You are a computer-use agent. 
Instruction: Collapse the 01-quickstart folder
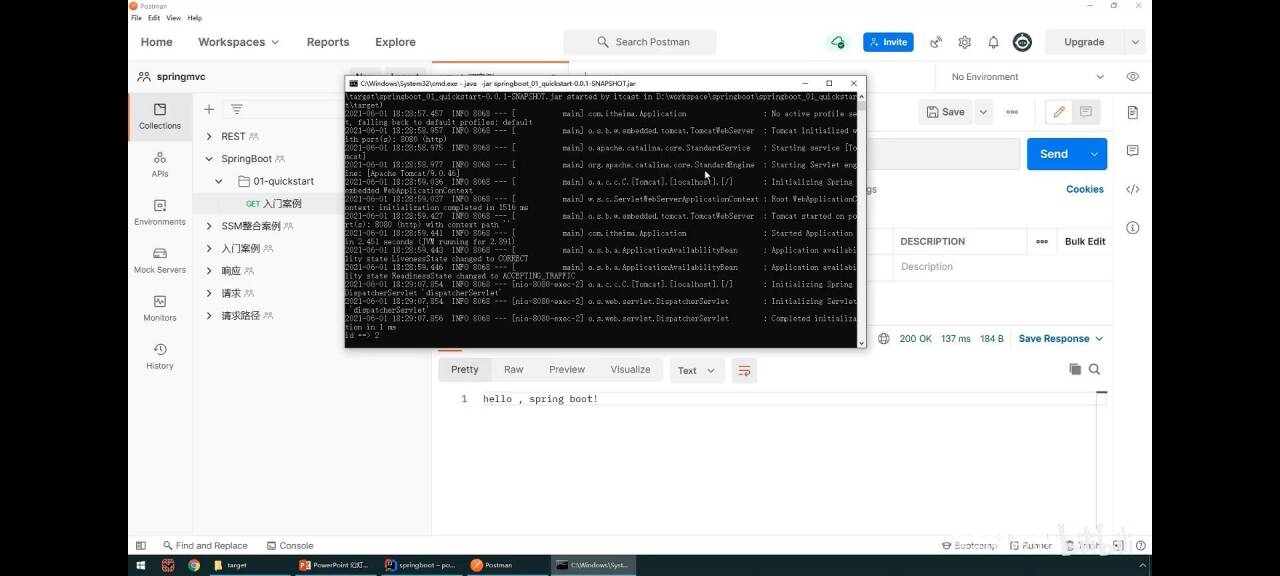[219, 181]
